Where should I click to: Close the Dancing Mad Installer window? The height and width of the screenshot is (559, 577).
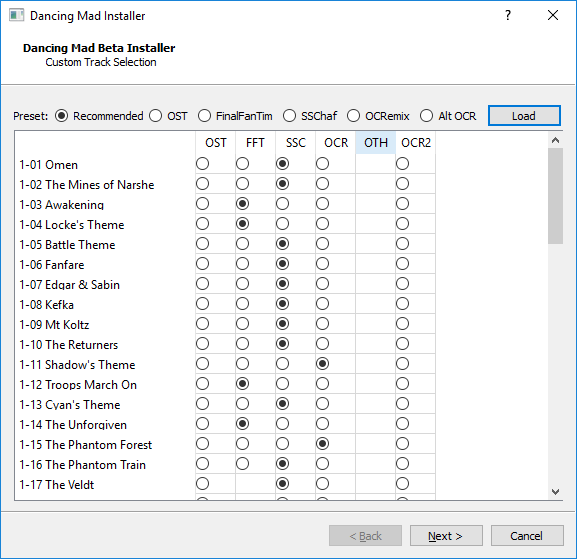coord(553,15)
